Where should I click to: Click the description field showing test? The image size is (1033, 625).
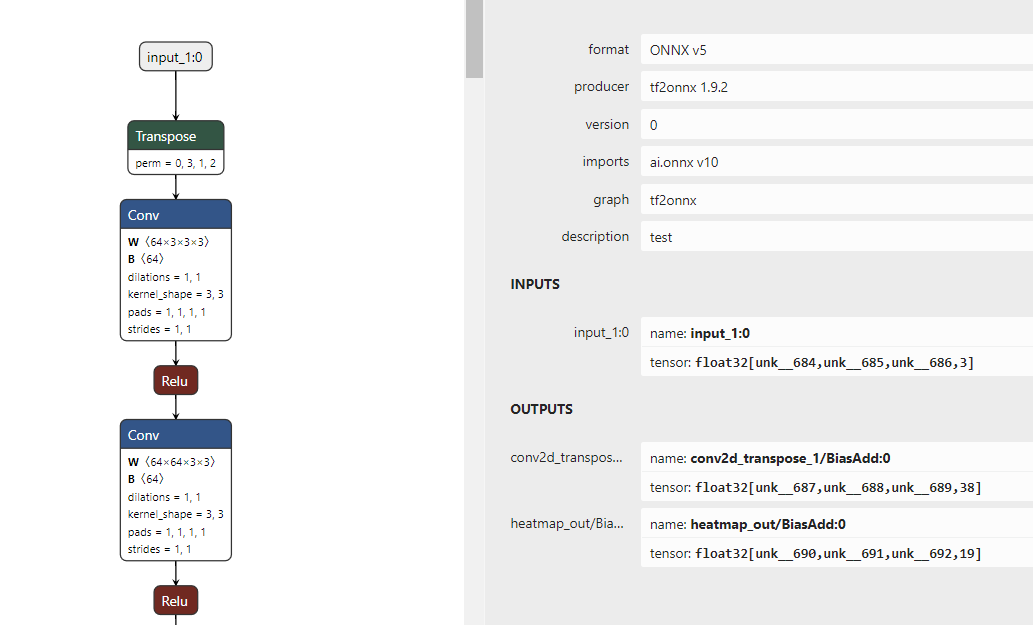pos(836,237)
